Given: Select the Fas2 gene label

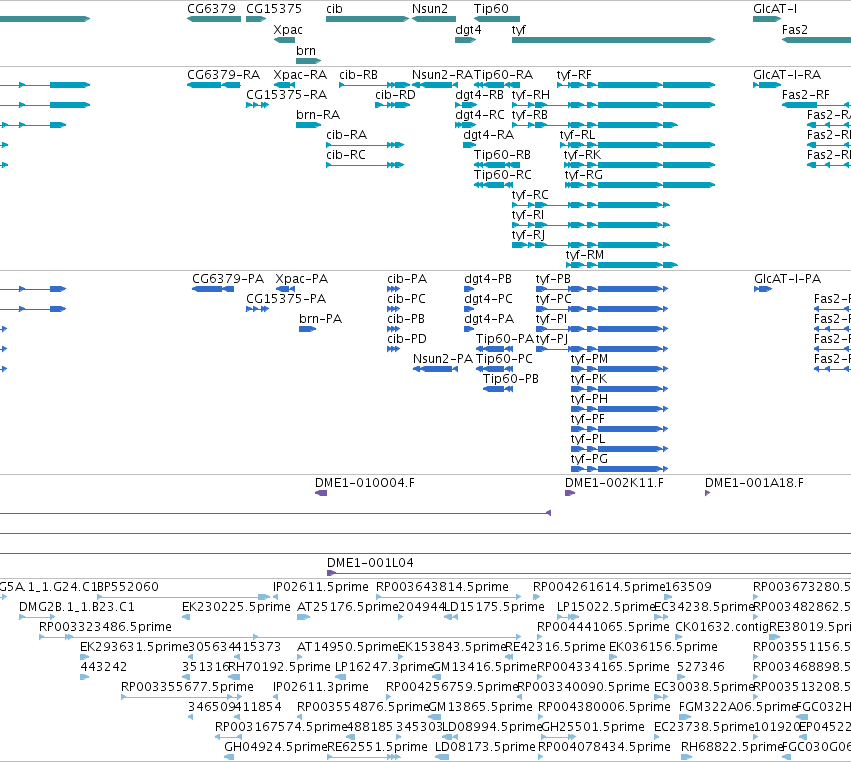Looking at the screenshot, I should point(795,30).
